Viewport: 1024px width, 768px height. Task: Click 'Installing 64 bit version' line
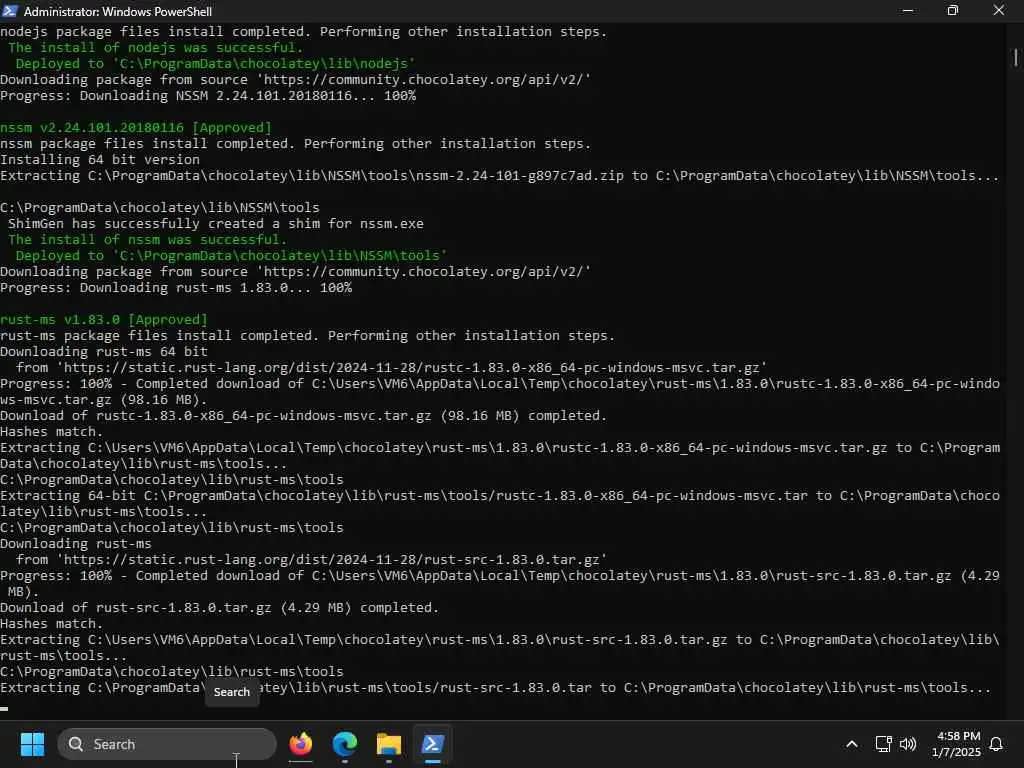click(x=100, y=159)
